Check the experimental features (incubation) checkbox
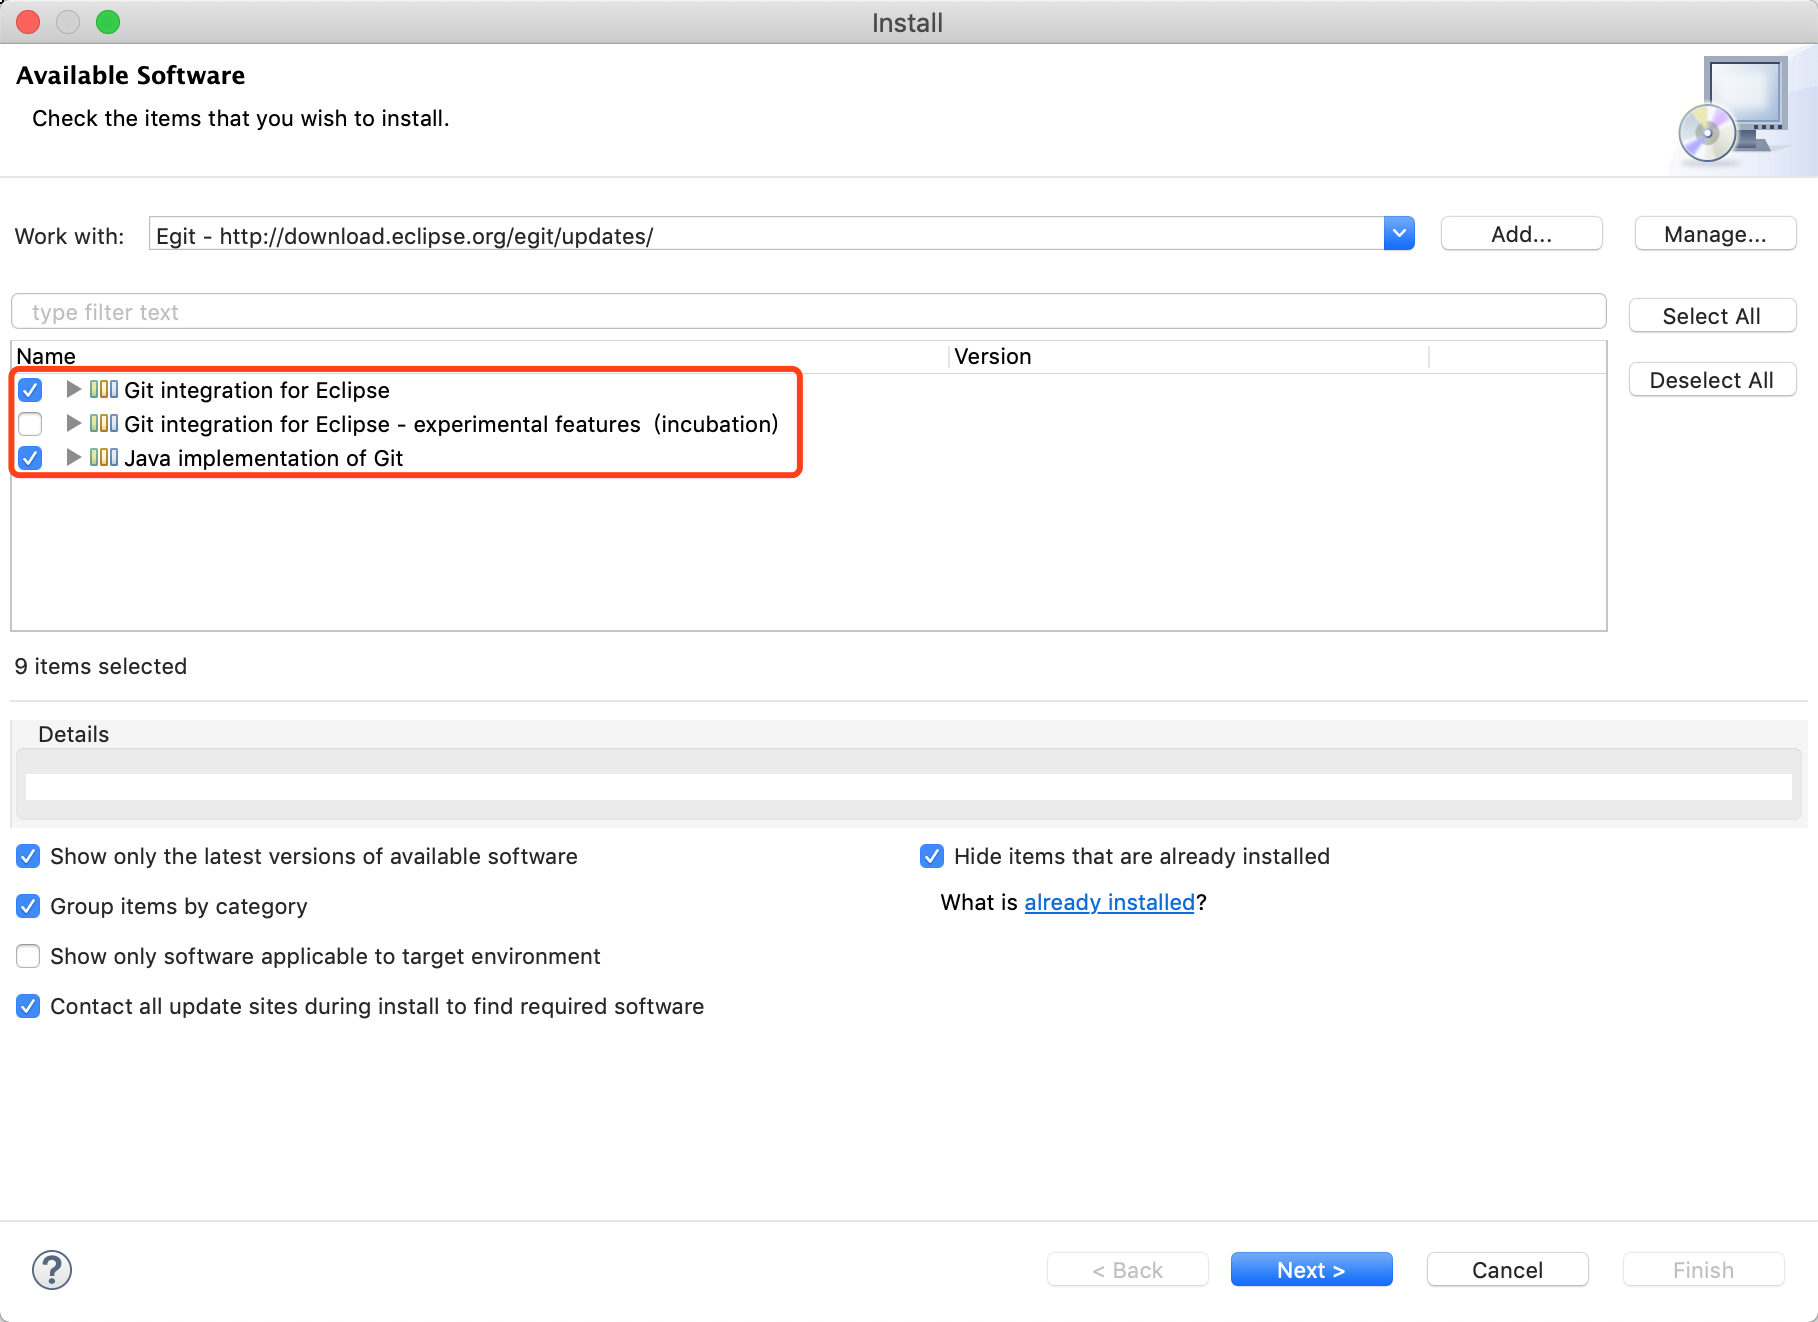The height and width of the screenshot is (1322, 1818). coord(30,424)
